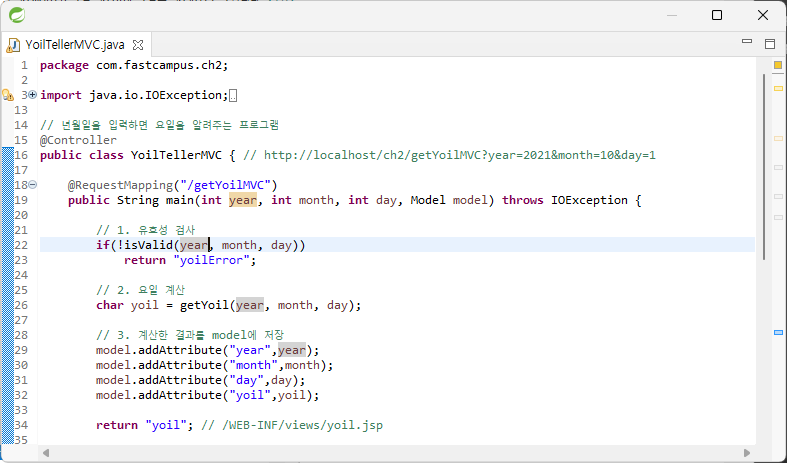The height and width of the screenshot is (463, 787).
Task: Click the char yoil declaration on line 26
Action: tap(127, 305)
